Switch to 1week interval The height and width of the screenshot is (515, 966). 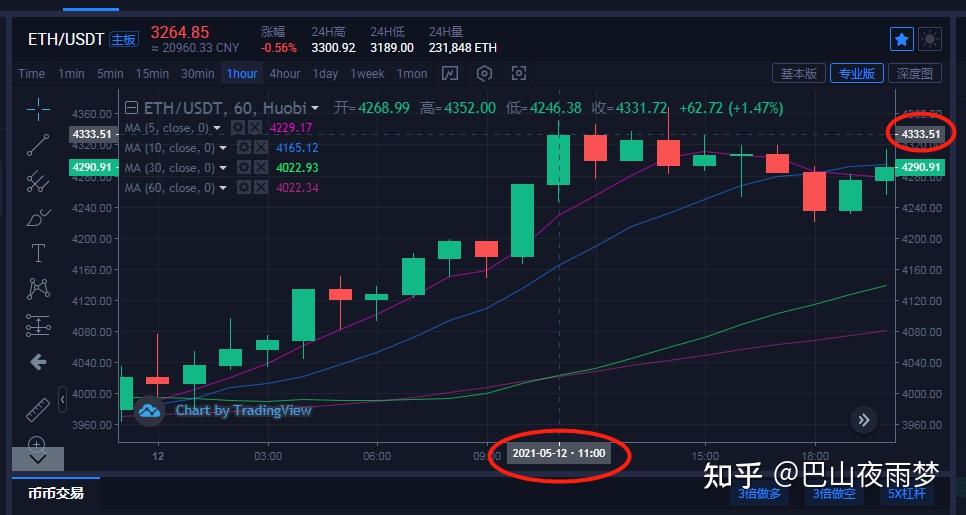[367, 74]
